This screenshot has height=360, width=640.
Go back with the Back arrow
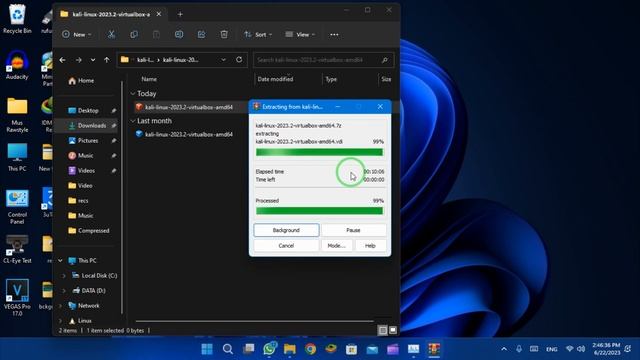tap(62, 60)
